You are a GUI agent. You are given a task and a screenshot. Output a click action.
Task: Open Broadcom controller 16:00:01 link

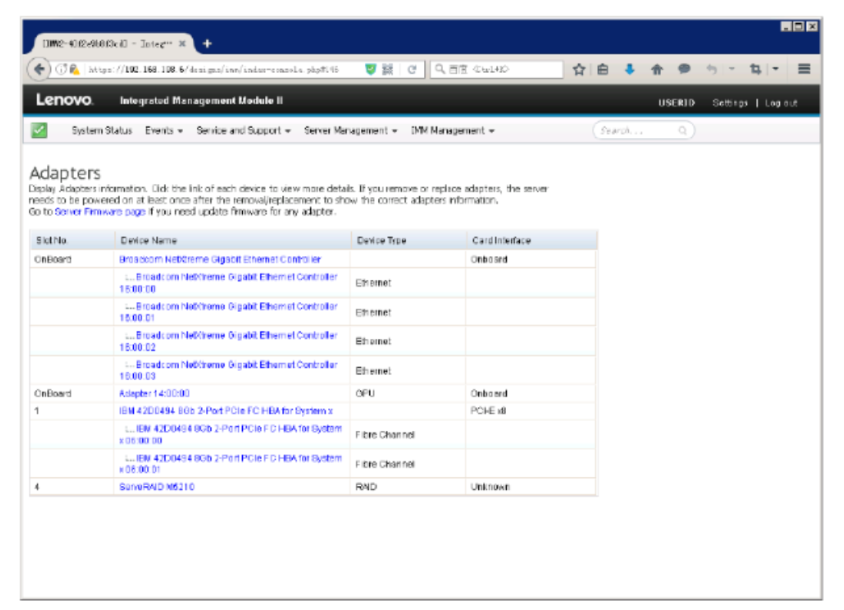click(228, 312)
